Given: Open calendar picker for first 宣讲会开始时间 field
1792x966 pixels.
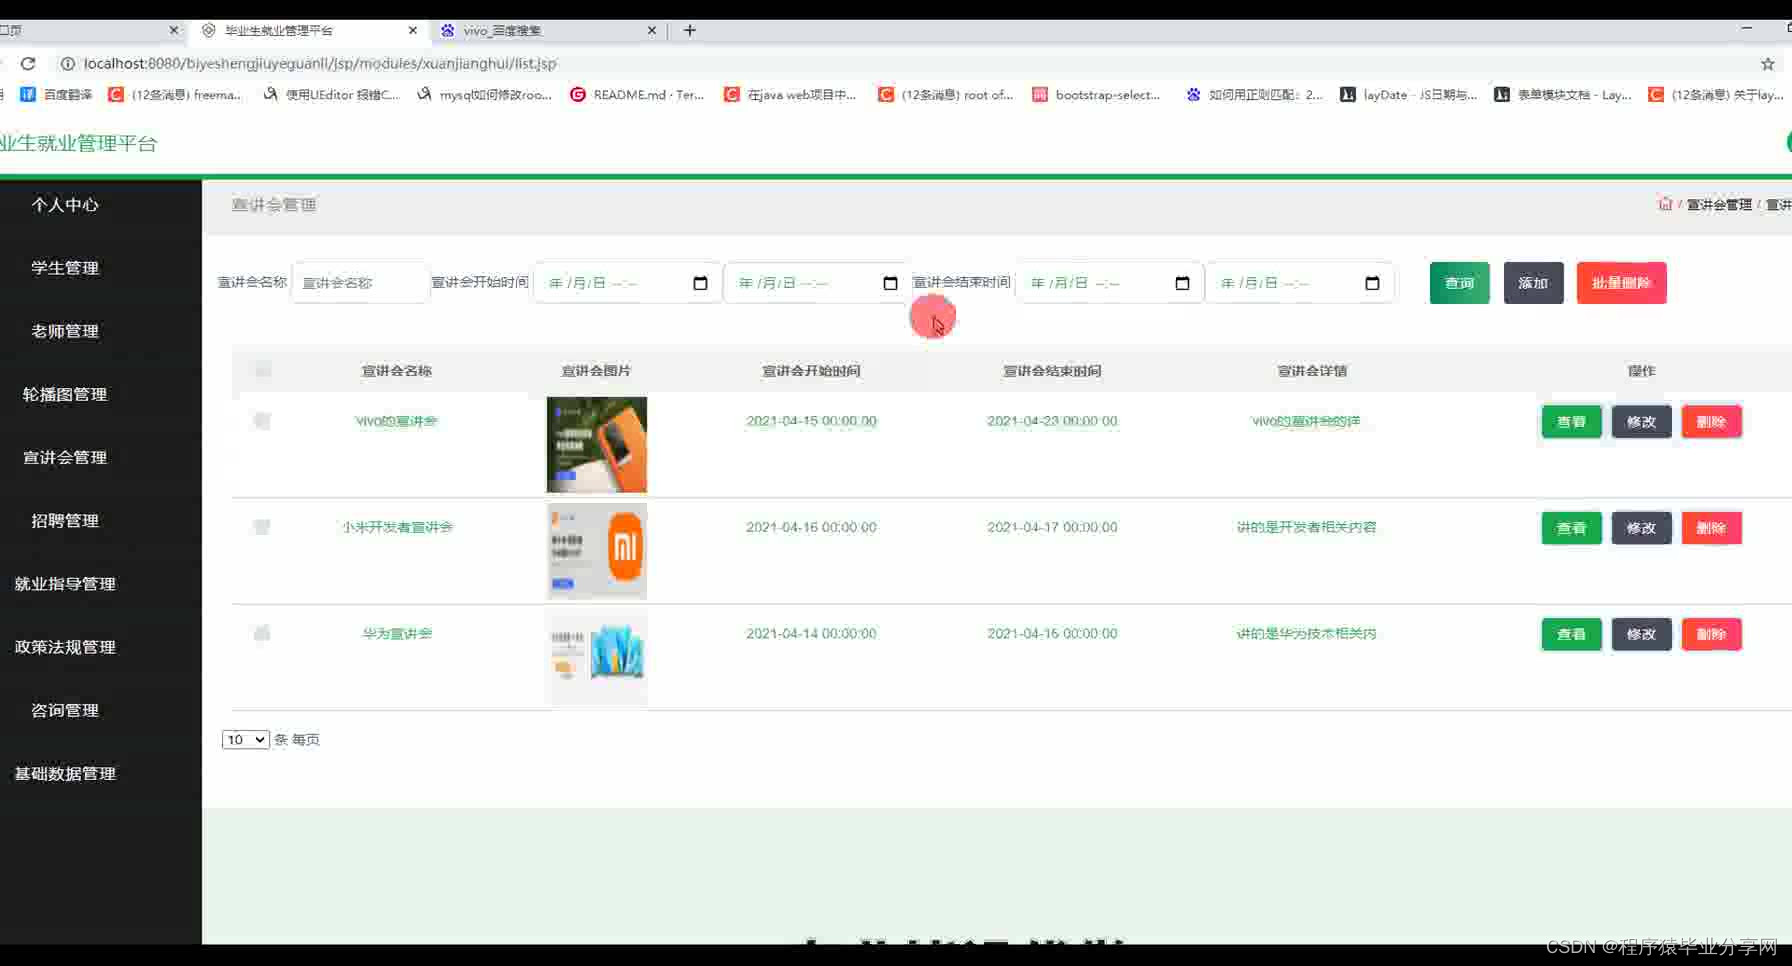Looking at the screenshot, I should (700, 283).
